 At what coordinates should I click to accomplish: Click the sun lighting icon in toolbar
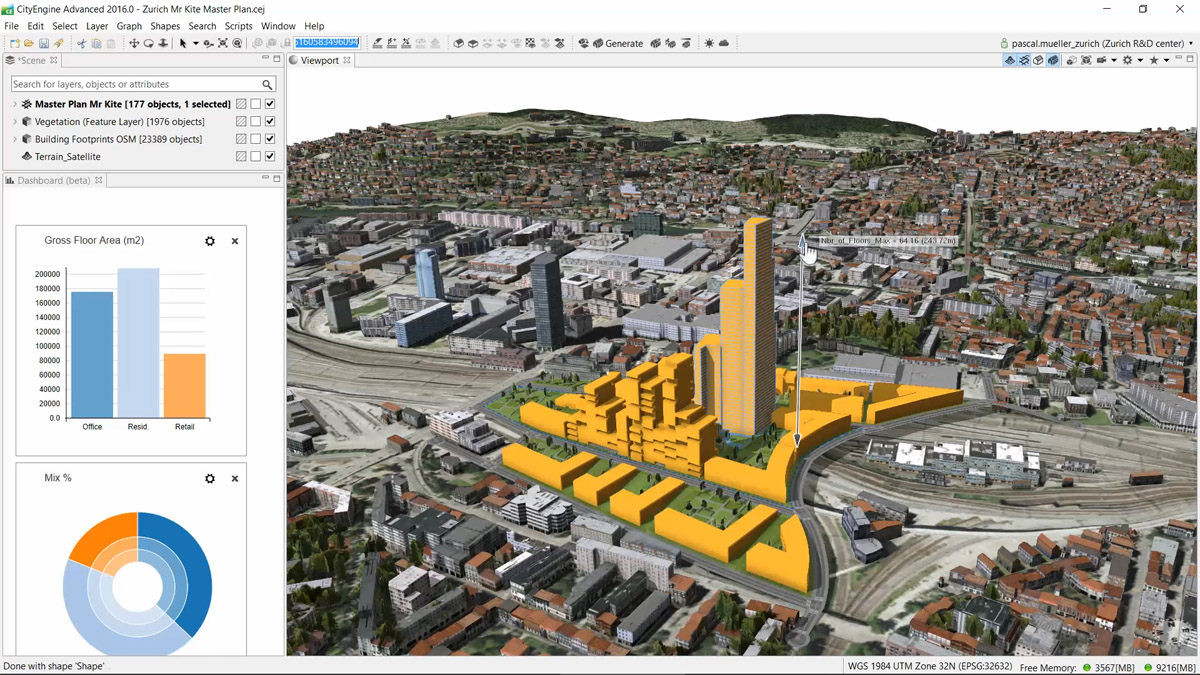pyautogui.click(x=709, y=44)
